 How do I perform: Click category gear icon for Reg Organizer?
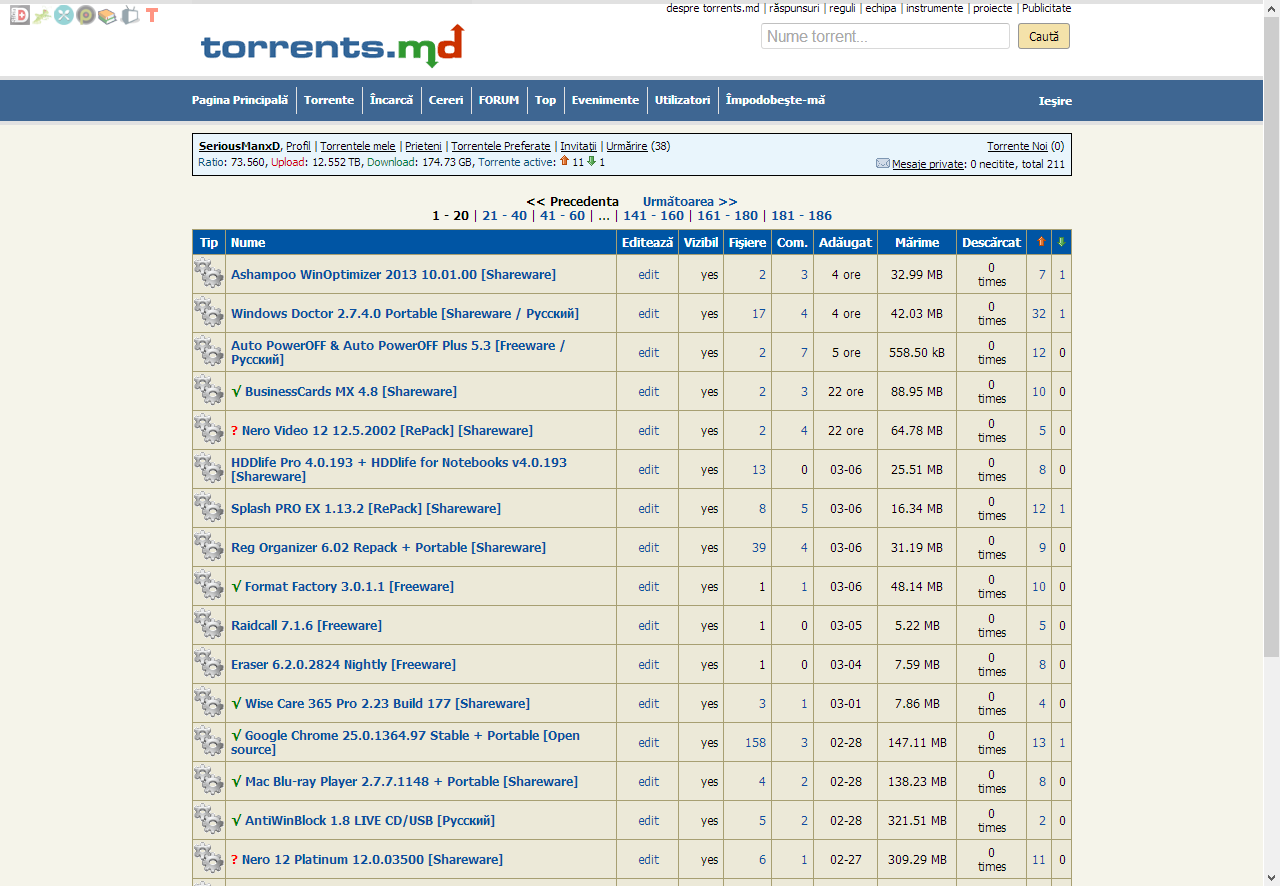point(209,546)
